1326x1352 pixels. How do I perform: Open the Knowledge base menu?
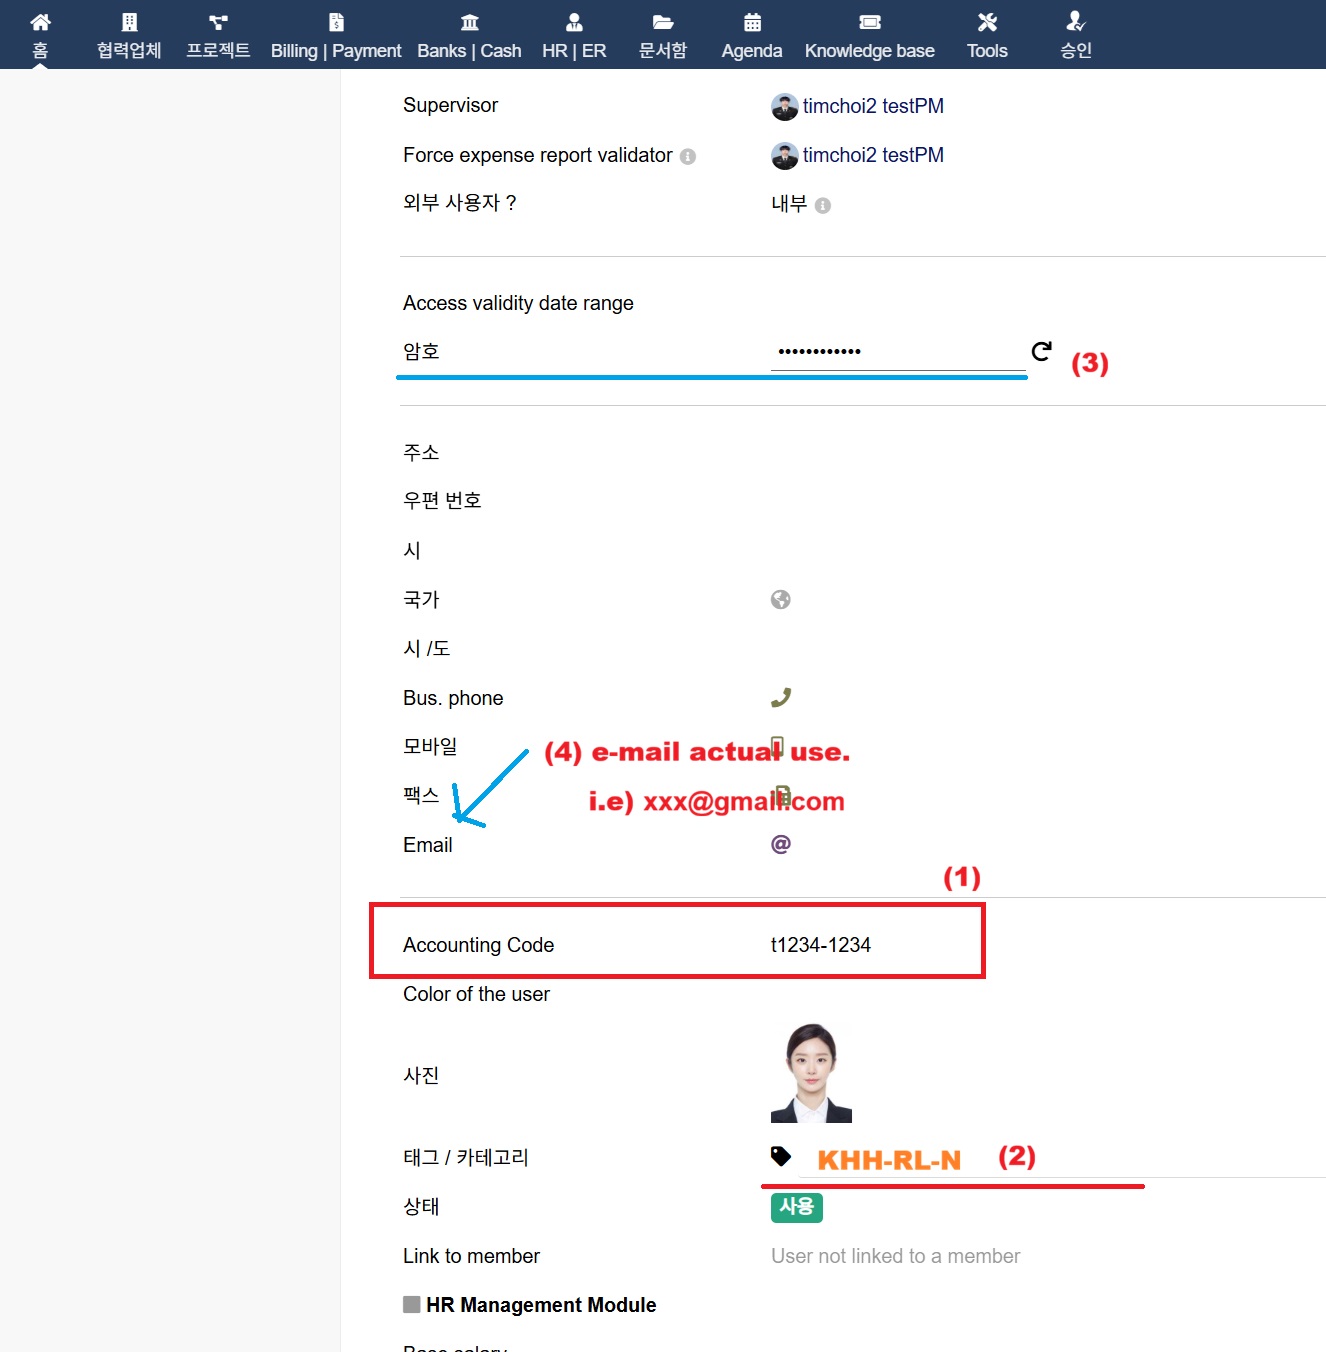[869, 36]
